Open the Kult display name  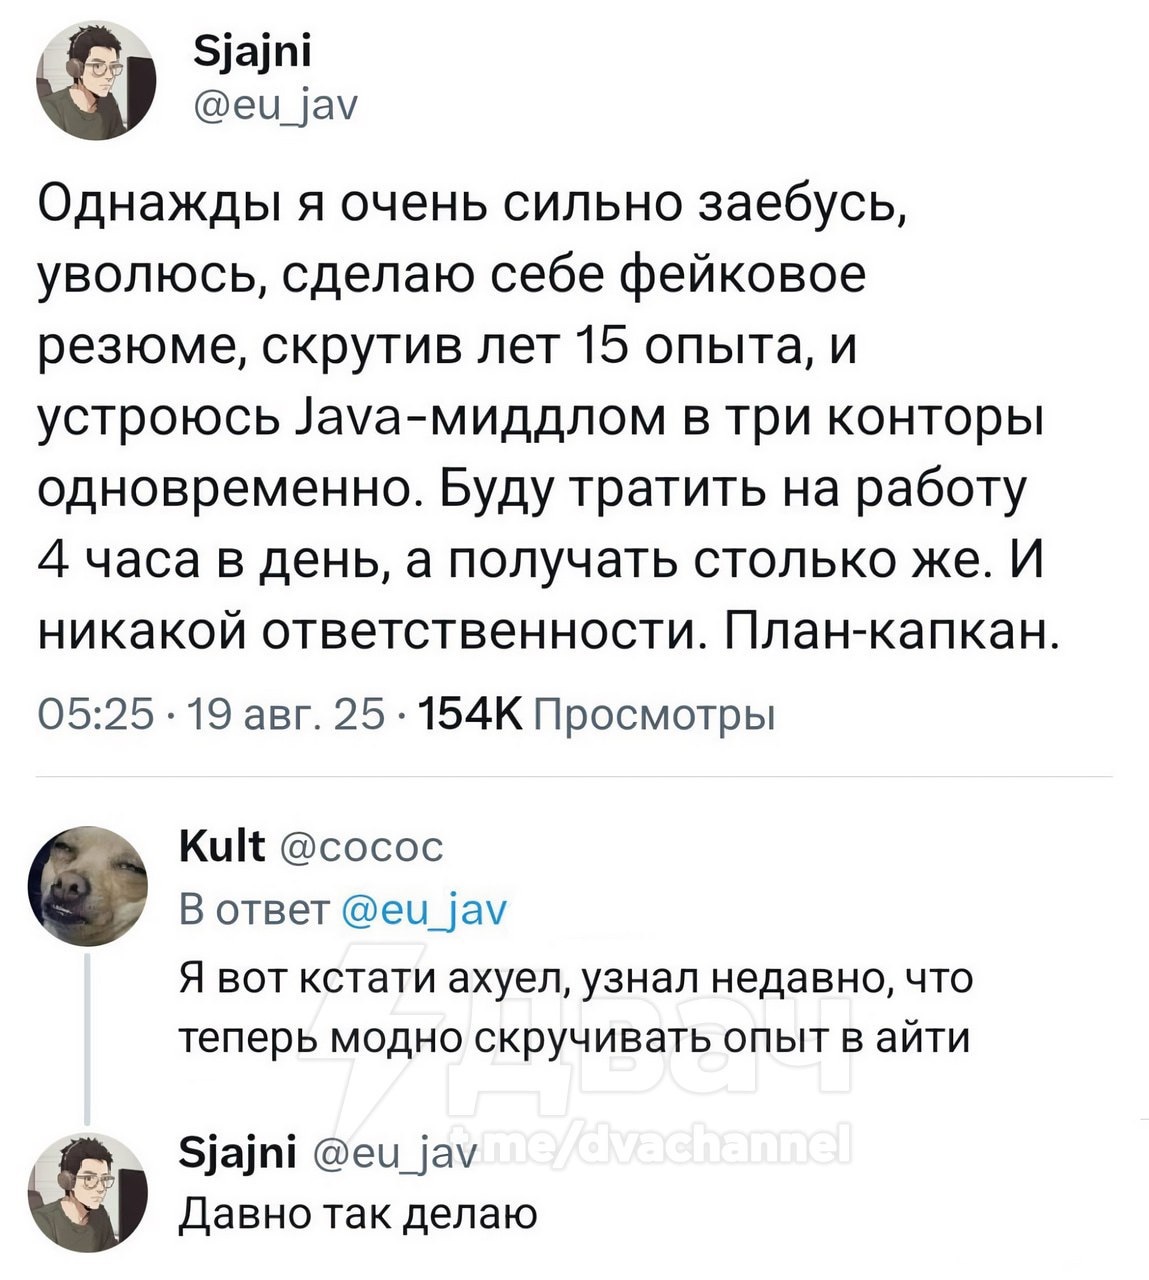[221, 848]
